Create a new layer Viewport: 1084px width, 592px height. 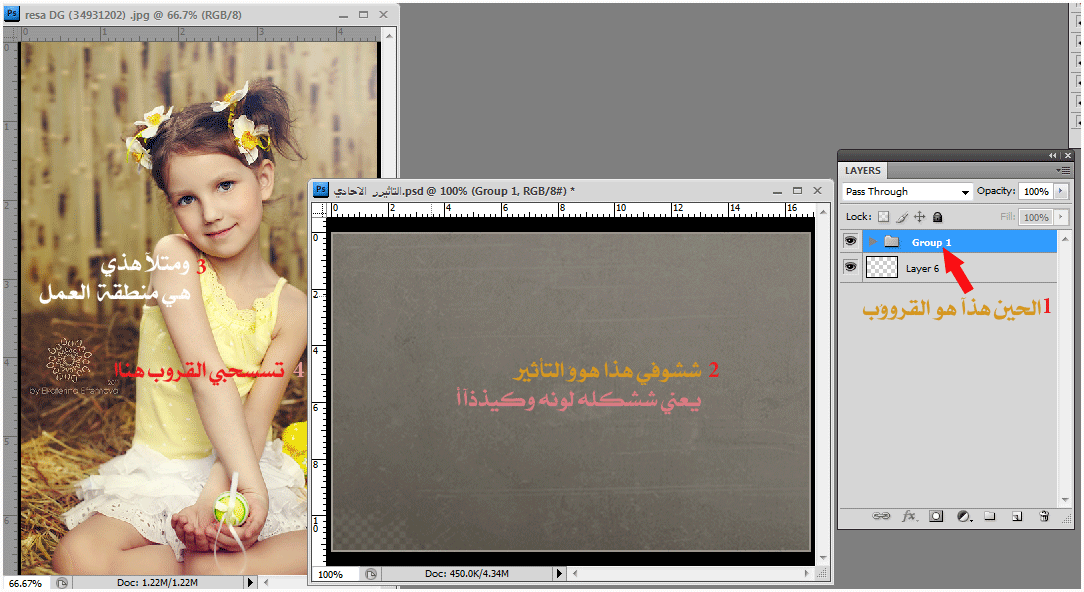[1016, 517]
